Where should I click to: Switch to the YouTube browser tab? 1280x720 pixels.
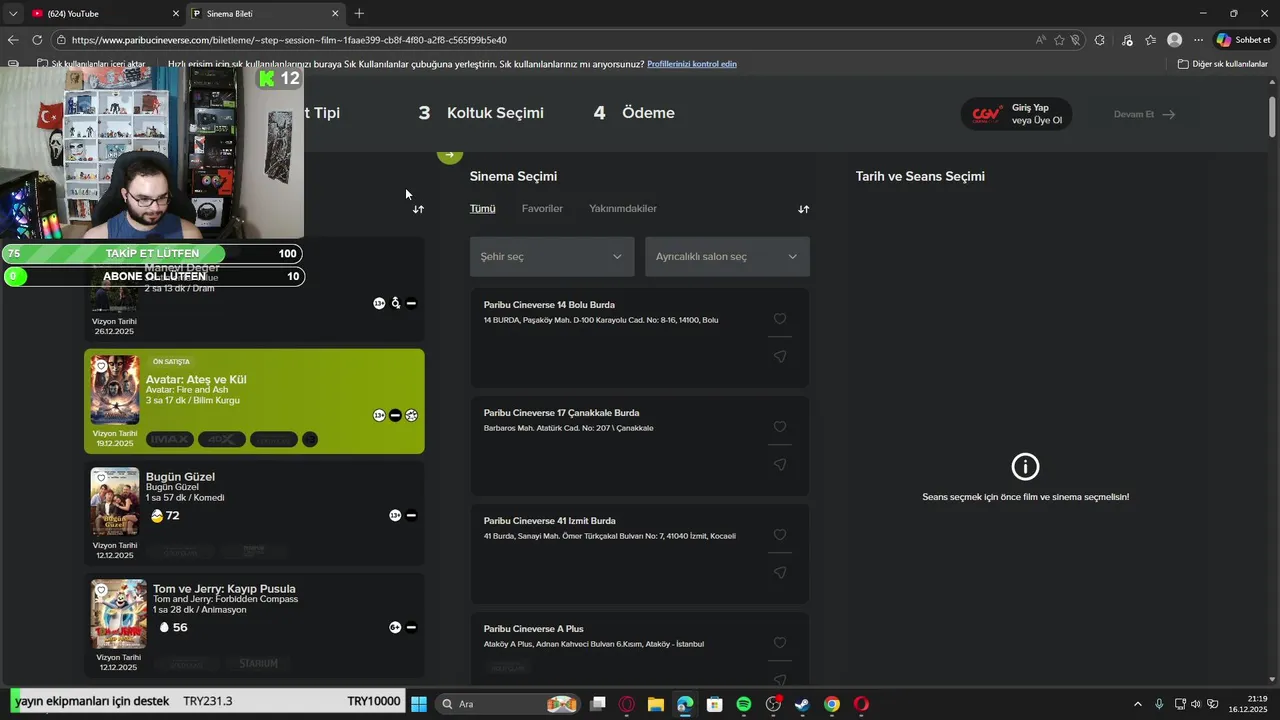tap(105, 14)
